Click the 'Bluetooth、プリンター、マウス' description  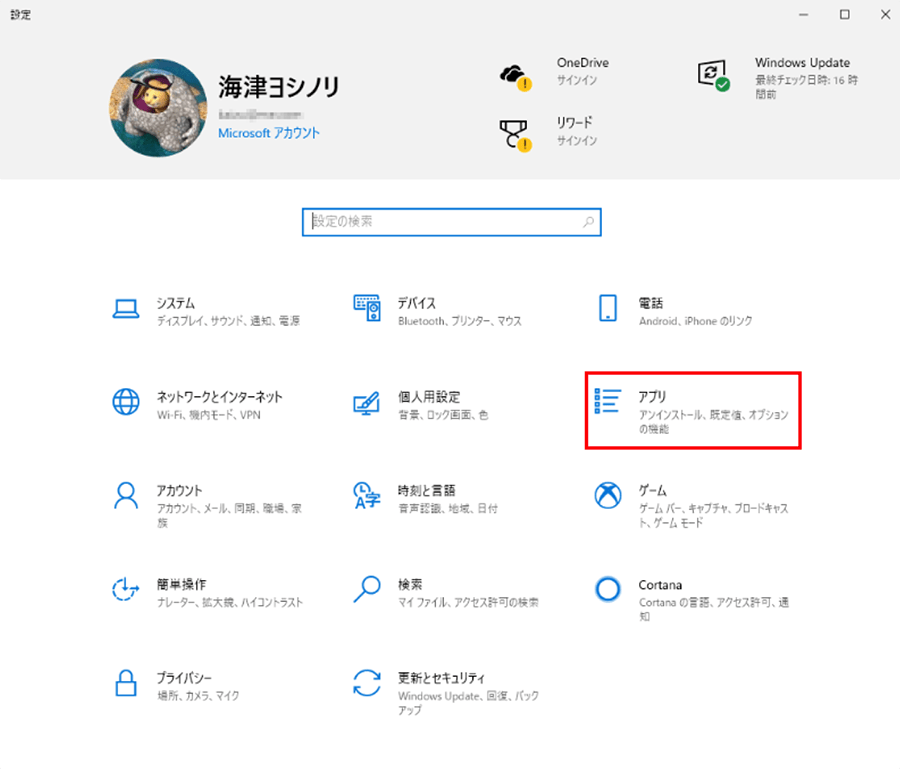[460, 321]
